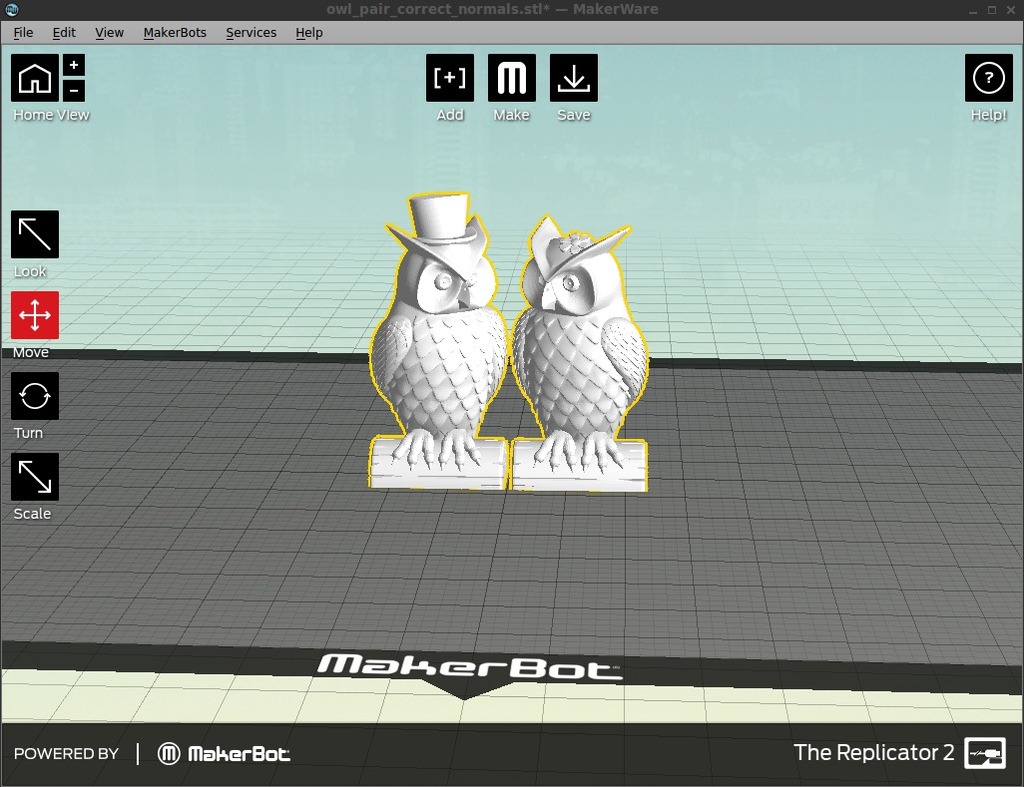Viewport: 1024px width, 787px height.
Task: Click The Replicator 2 printer label
Action: (x=874, y=753)
